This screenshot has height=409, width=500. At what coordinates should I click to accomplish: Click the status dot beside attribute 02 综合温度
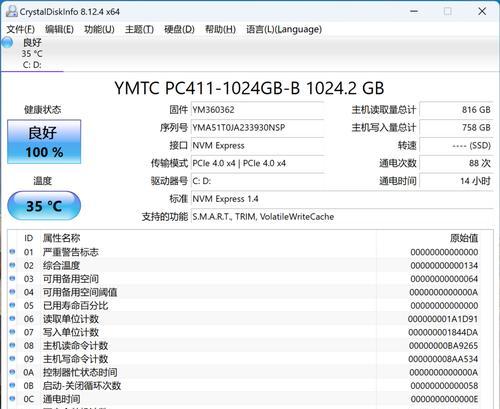click(x=12, y=265)
